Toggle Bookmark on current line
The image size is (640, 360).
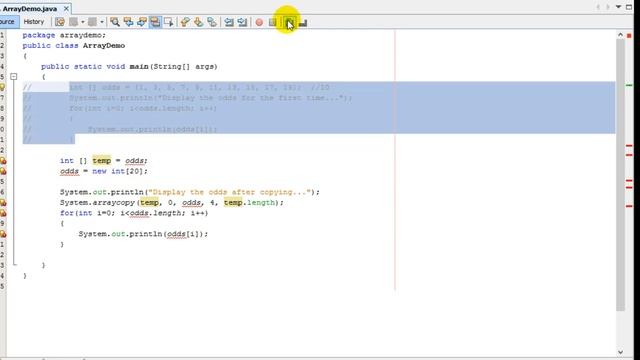(x=212, y=22)
